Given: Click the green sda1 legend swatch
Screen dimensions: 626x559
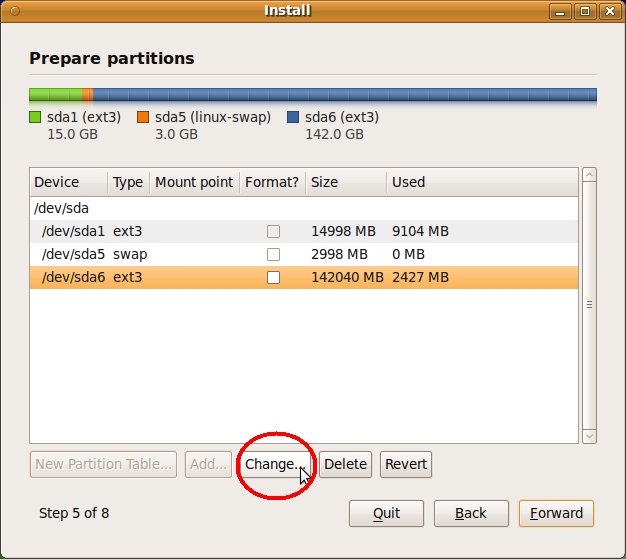Looking at the screenshot, I should coord(35,117).
